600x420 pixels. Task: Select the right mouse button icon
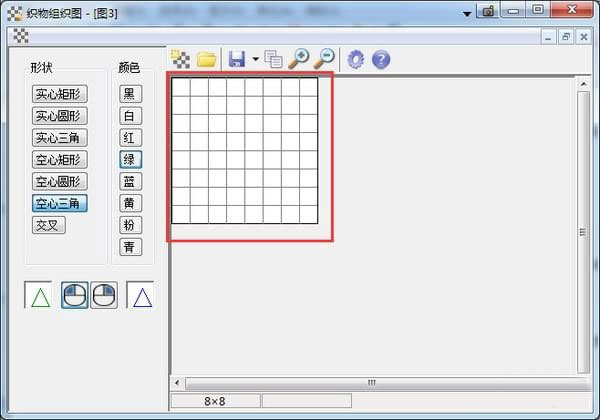(x=104, y=295)
